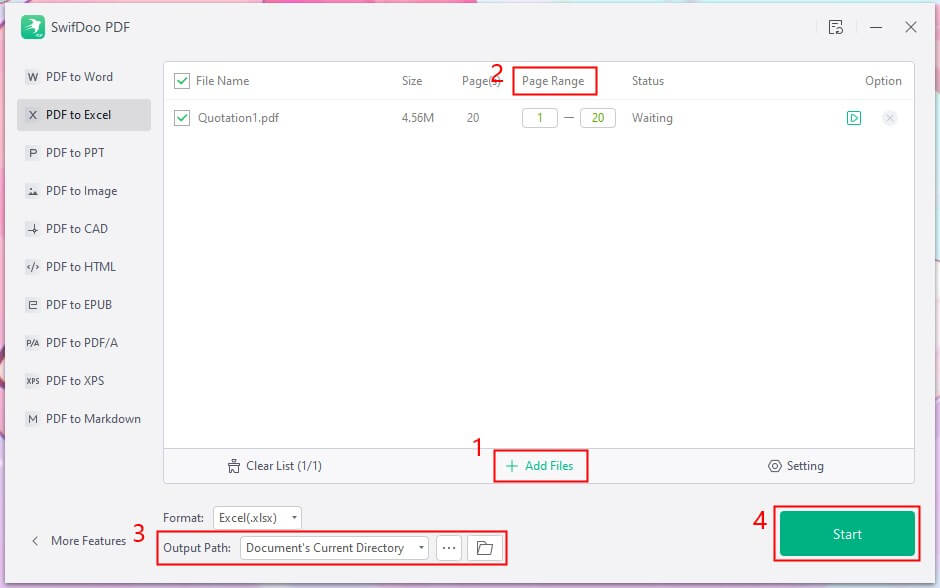Click the Size column header
This screenshot has width=940, height=588.
pos(412,81)
